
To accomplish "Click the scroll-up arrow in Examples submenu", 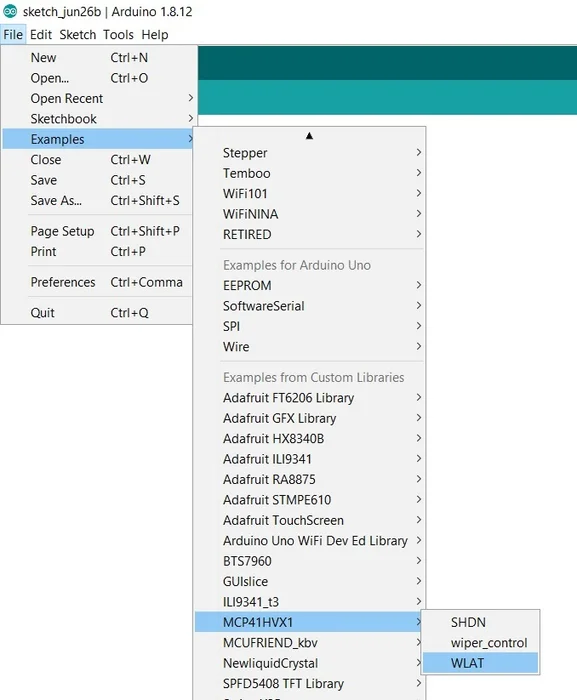I will coord(309,136).
